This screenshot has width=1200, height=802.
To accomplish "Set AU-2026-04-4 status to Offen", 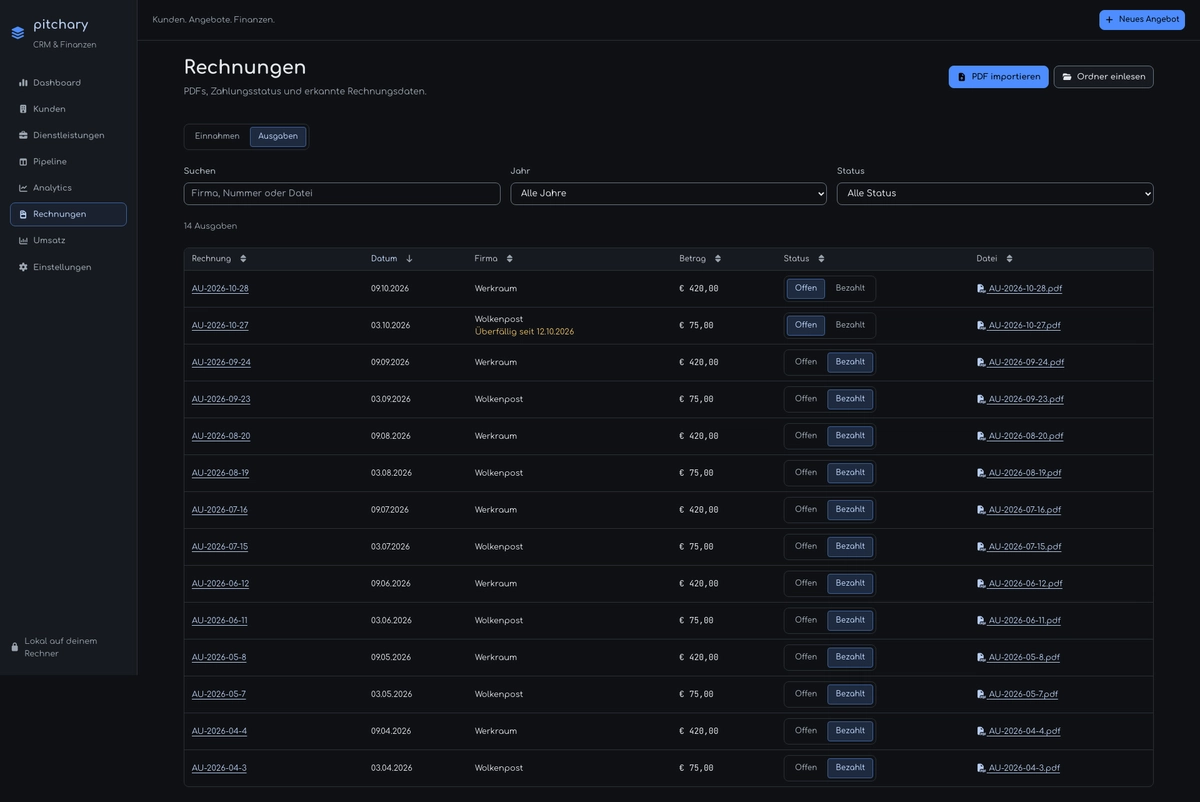I will click(806, 731).
